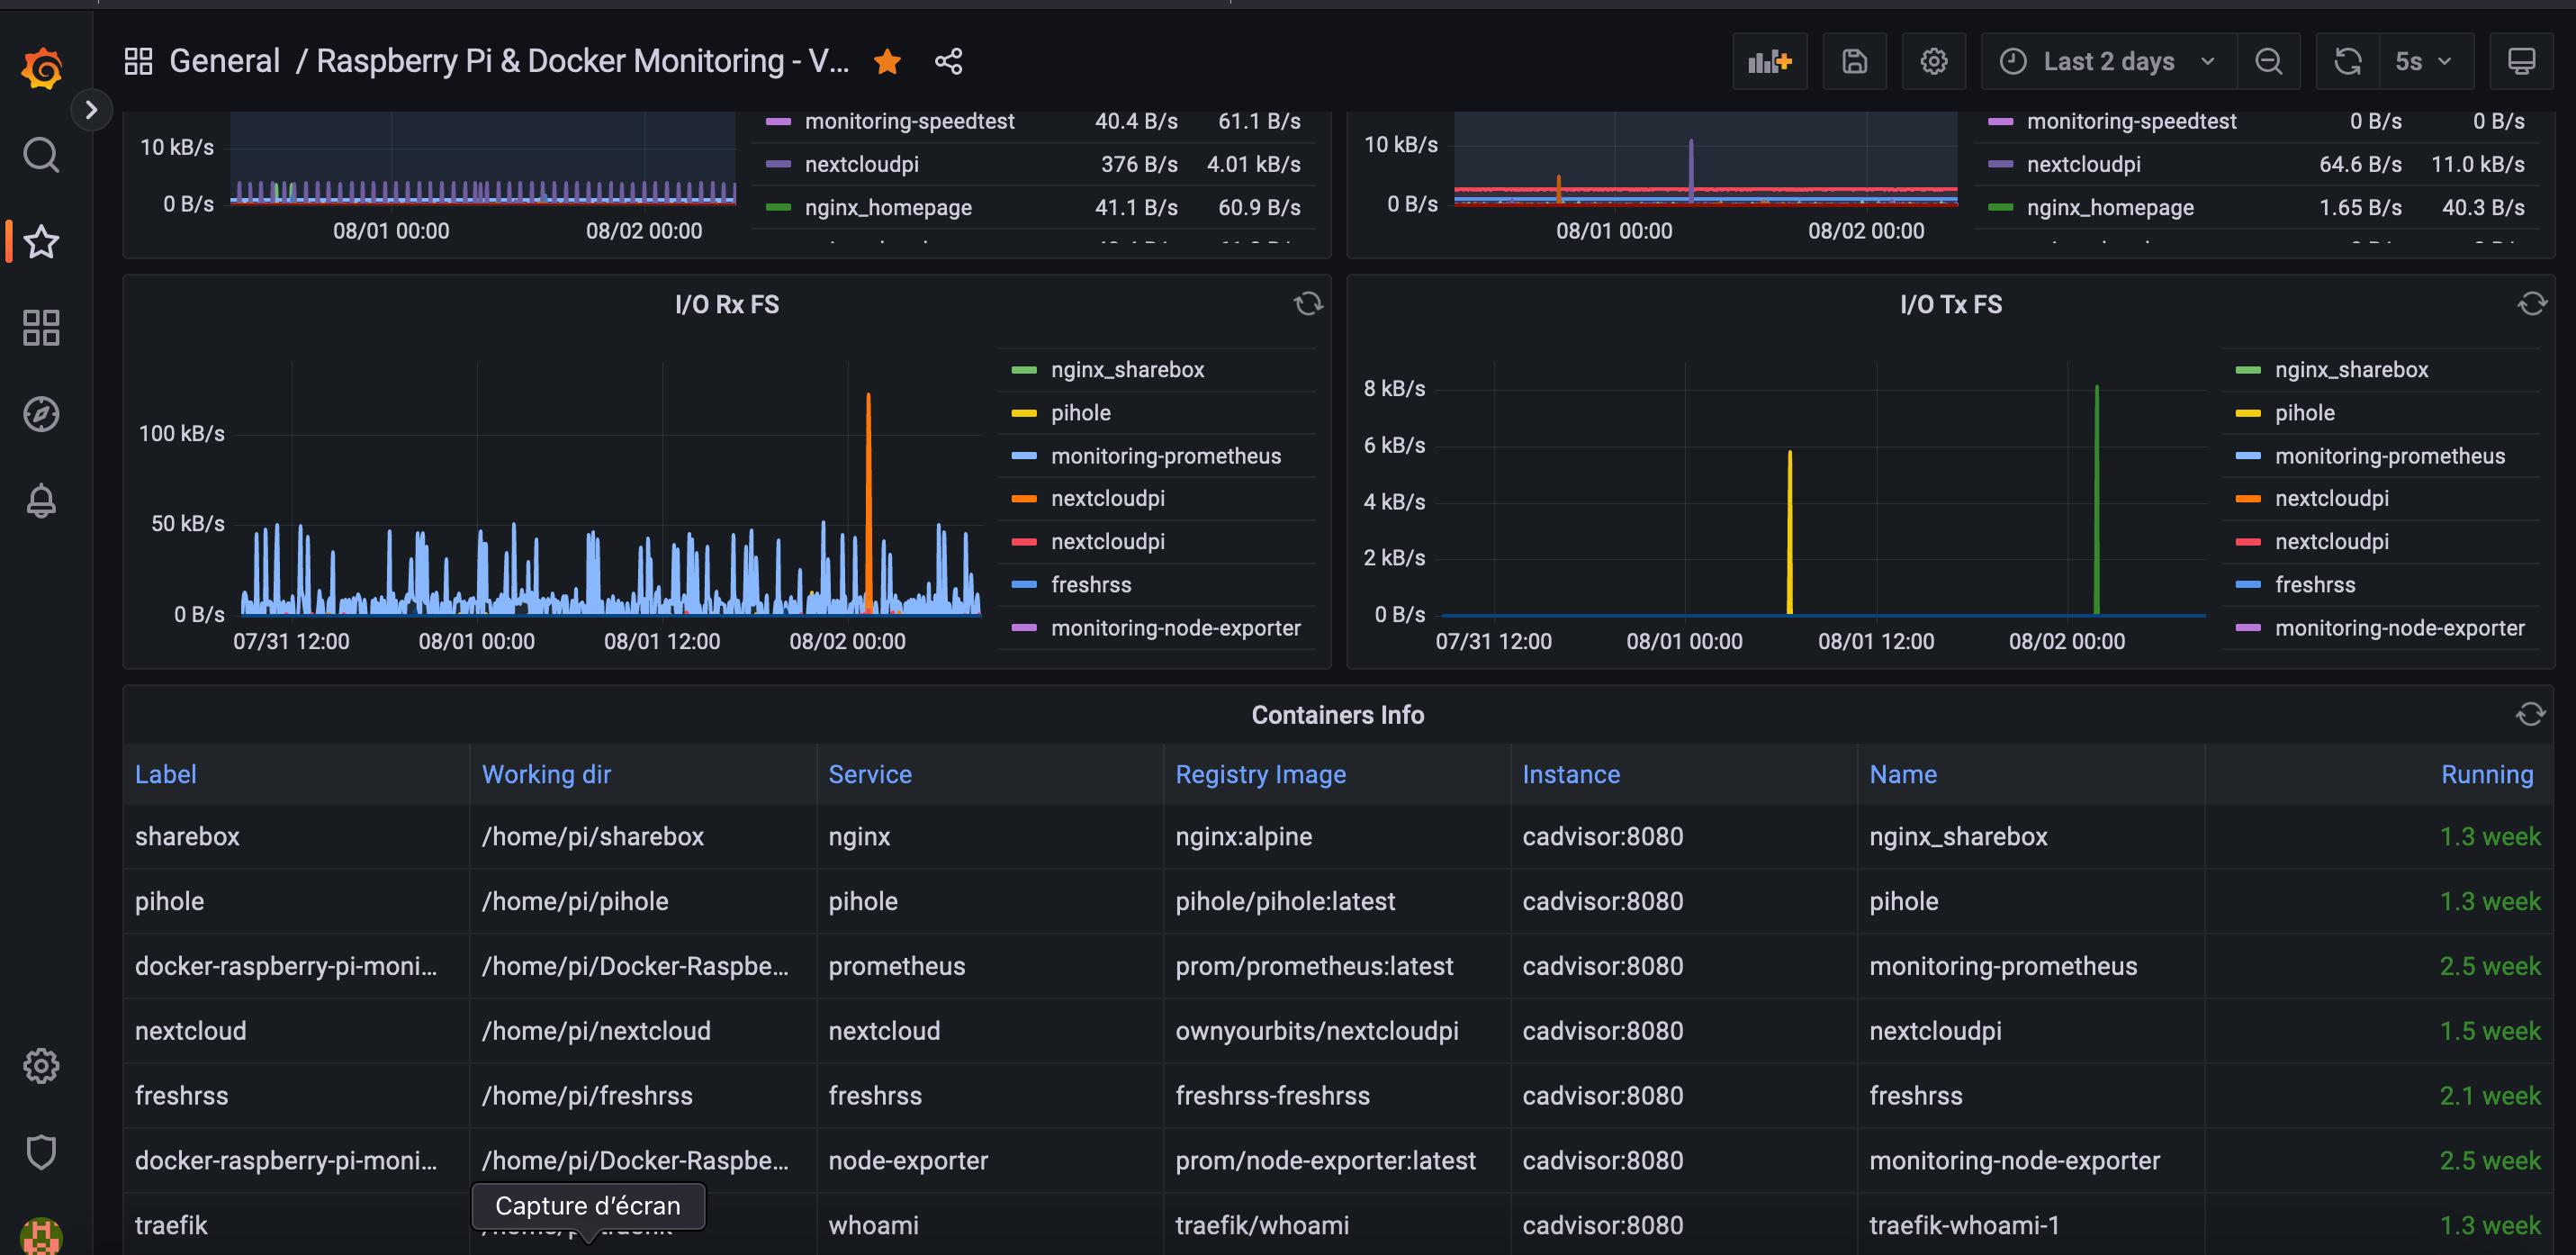Open Alerting bell in sidebar

pyautogui.click(x=41, y=500)
